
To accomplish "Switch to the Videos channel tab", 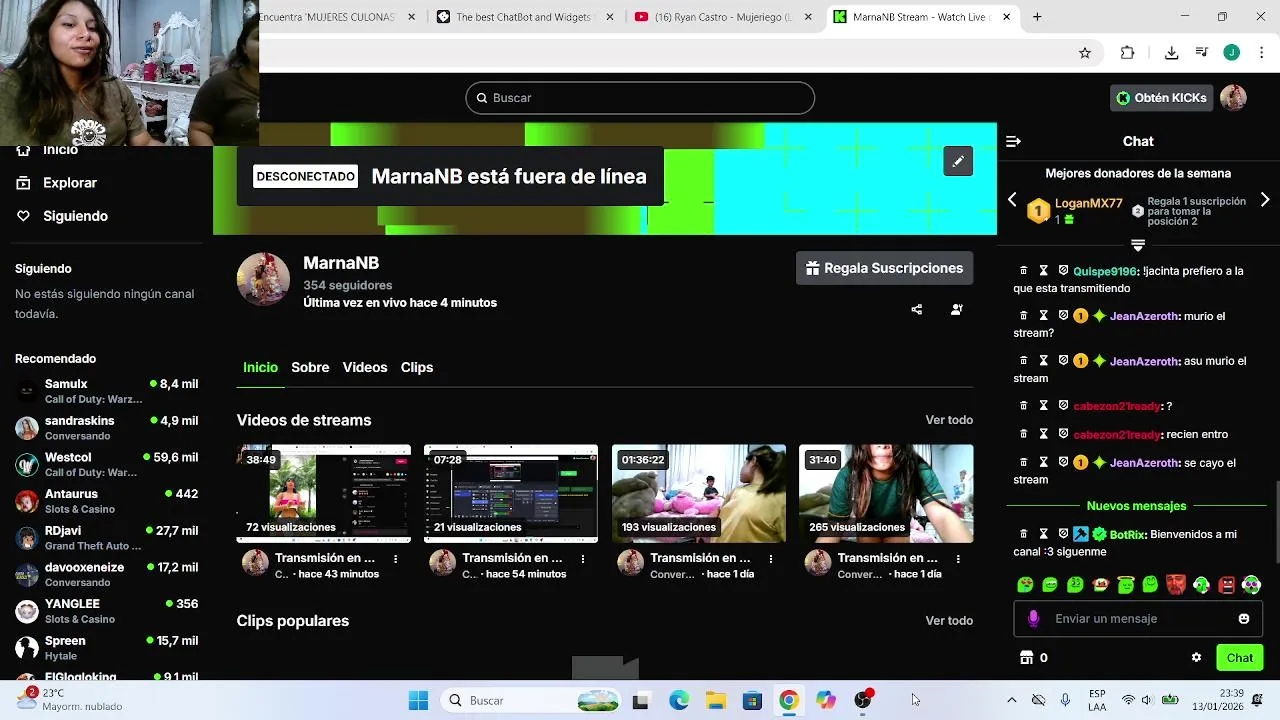I will pyautogui.click(x=365, y=367).
